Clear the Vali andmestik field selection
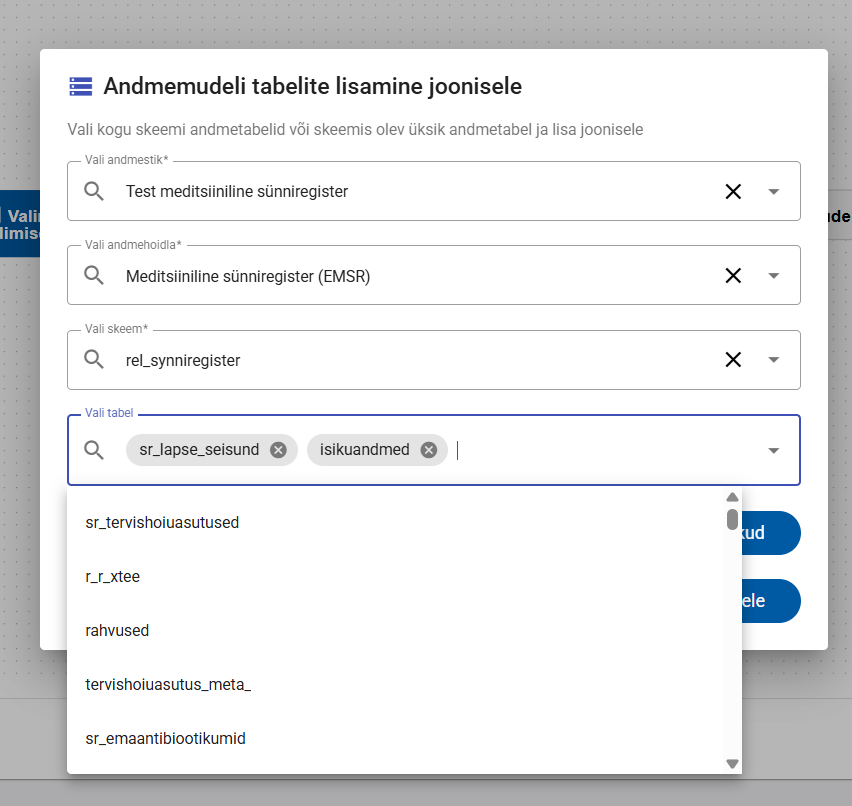Screen dimensions: 852x806 click(x=733, y=191)
